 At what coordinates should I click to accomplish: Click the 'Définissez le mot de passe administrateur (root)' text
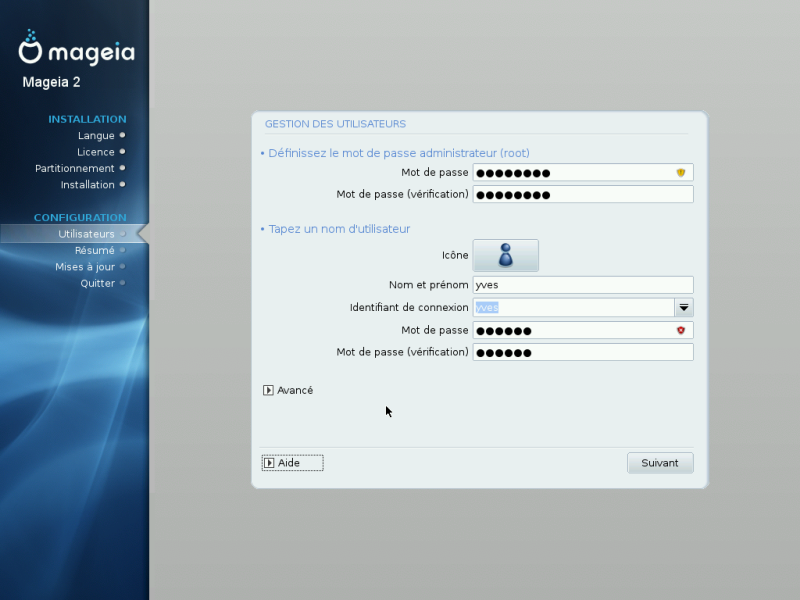point(399,153)
